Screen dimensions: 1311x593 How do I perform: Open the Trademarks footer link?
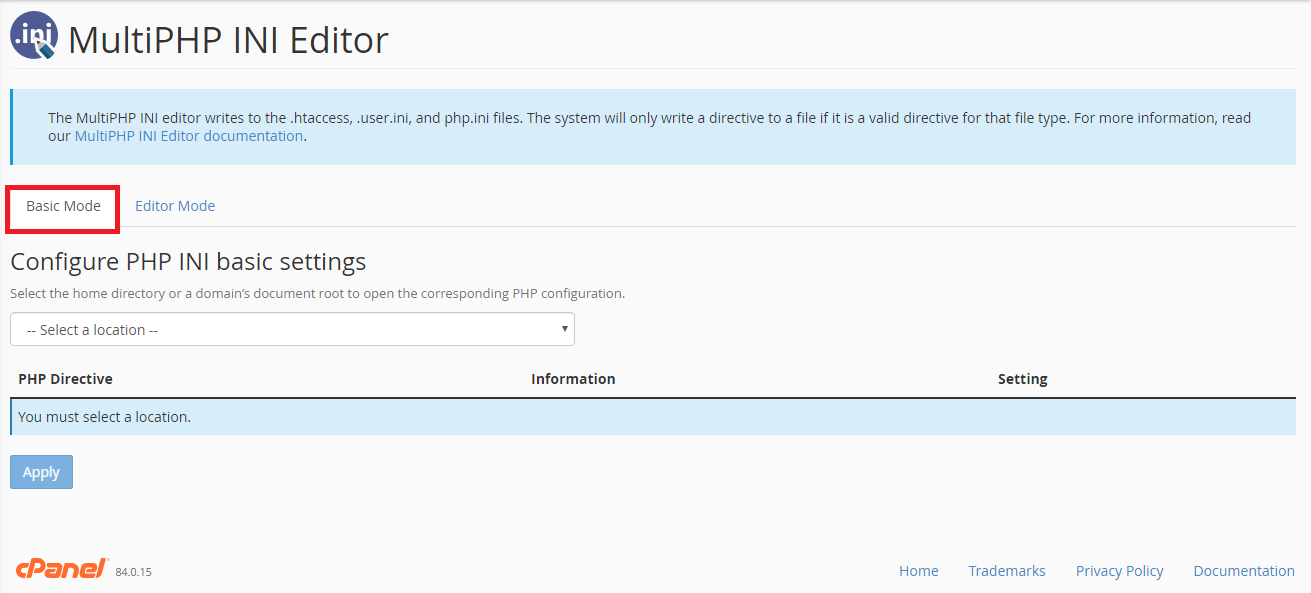1007,571
